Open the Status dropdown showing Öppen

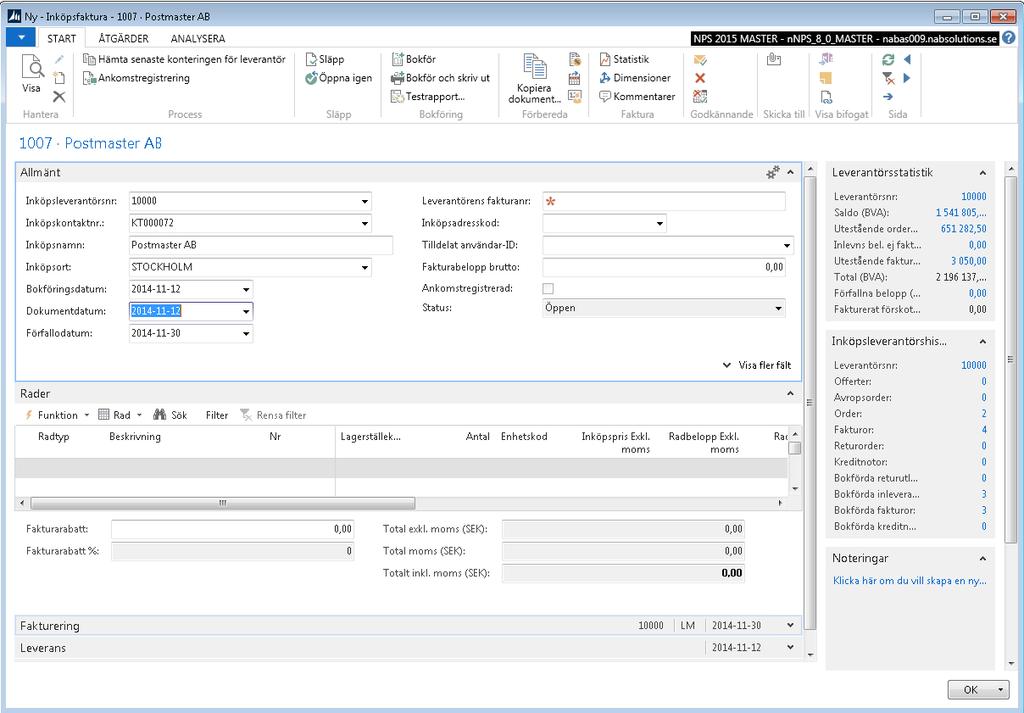click(778, 308)
